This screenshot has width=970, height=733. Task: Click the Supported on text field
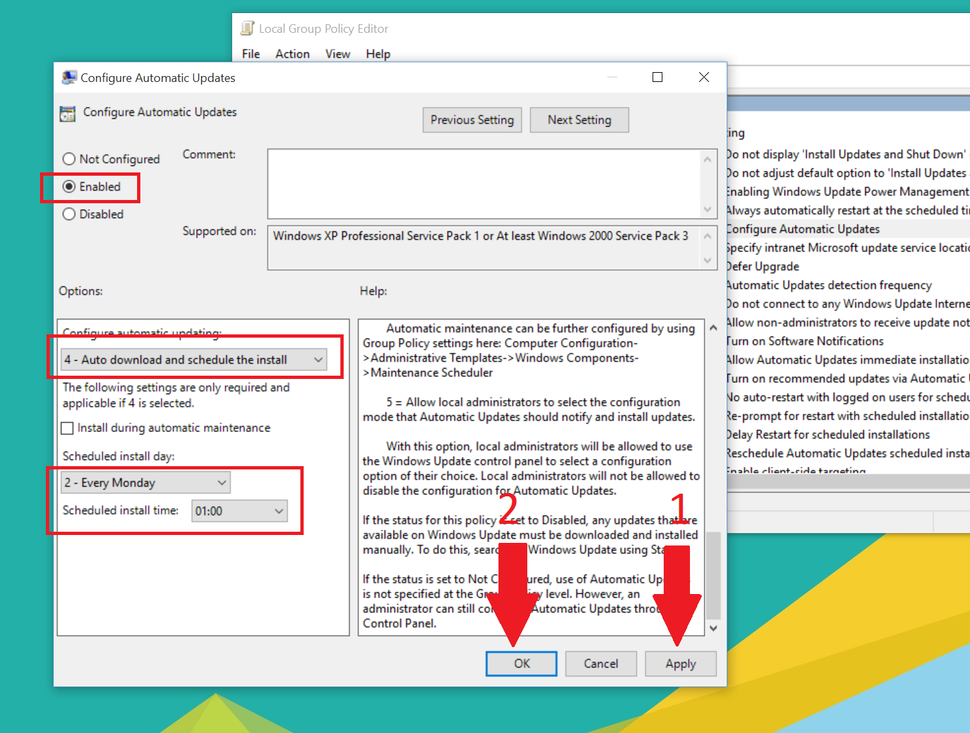pyautogui.click(x=484, y=248)
